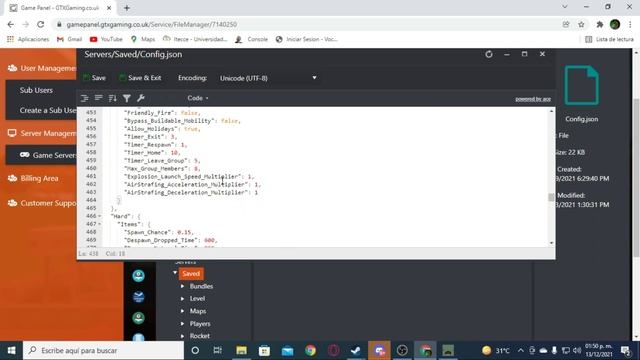Click the bookmark star icon
This screenshot has width=640, height=360.
(581, 24)
